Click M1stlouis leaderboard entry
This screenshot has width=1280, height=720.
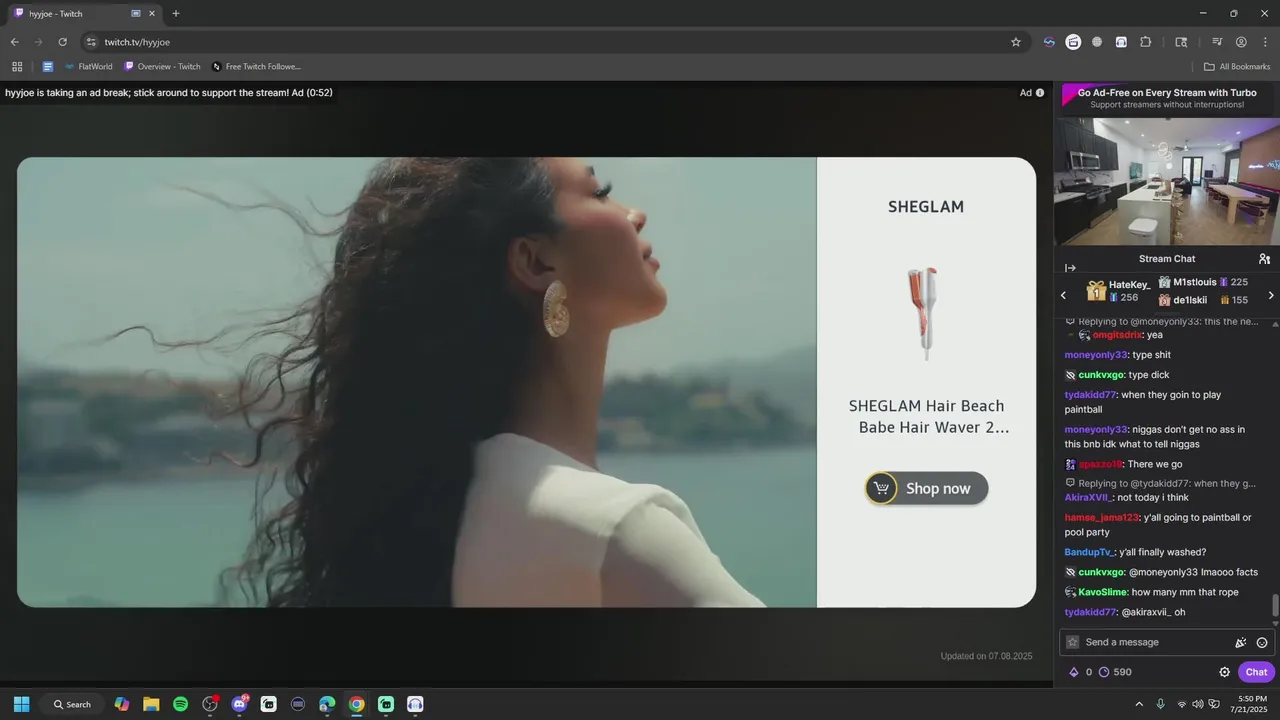point(1203,282)
